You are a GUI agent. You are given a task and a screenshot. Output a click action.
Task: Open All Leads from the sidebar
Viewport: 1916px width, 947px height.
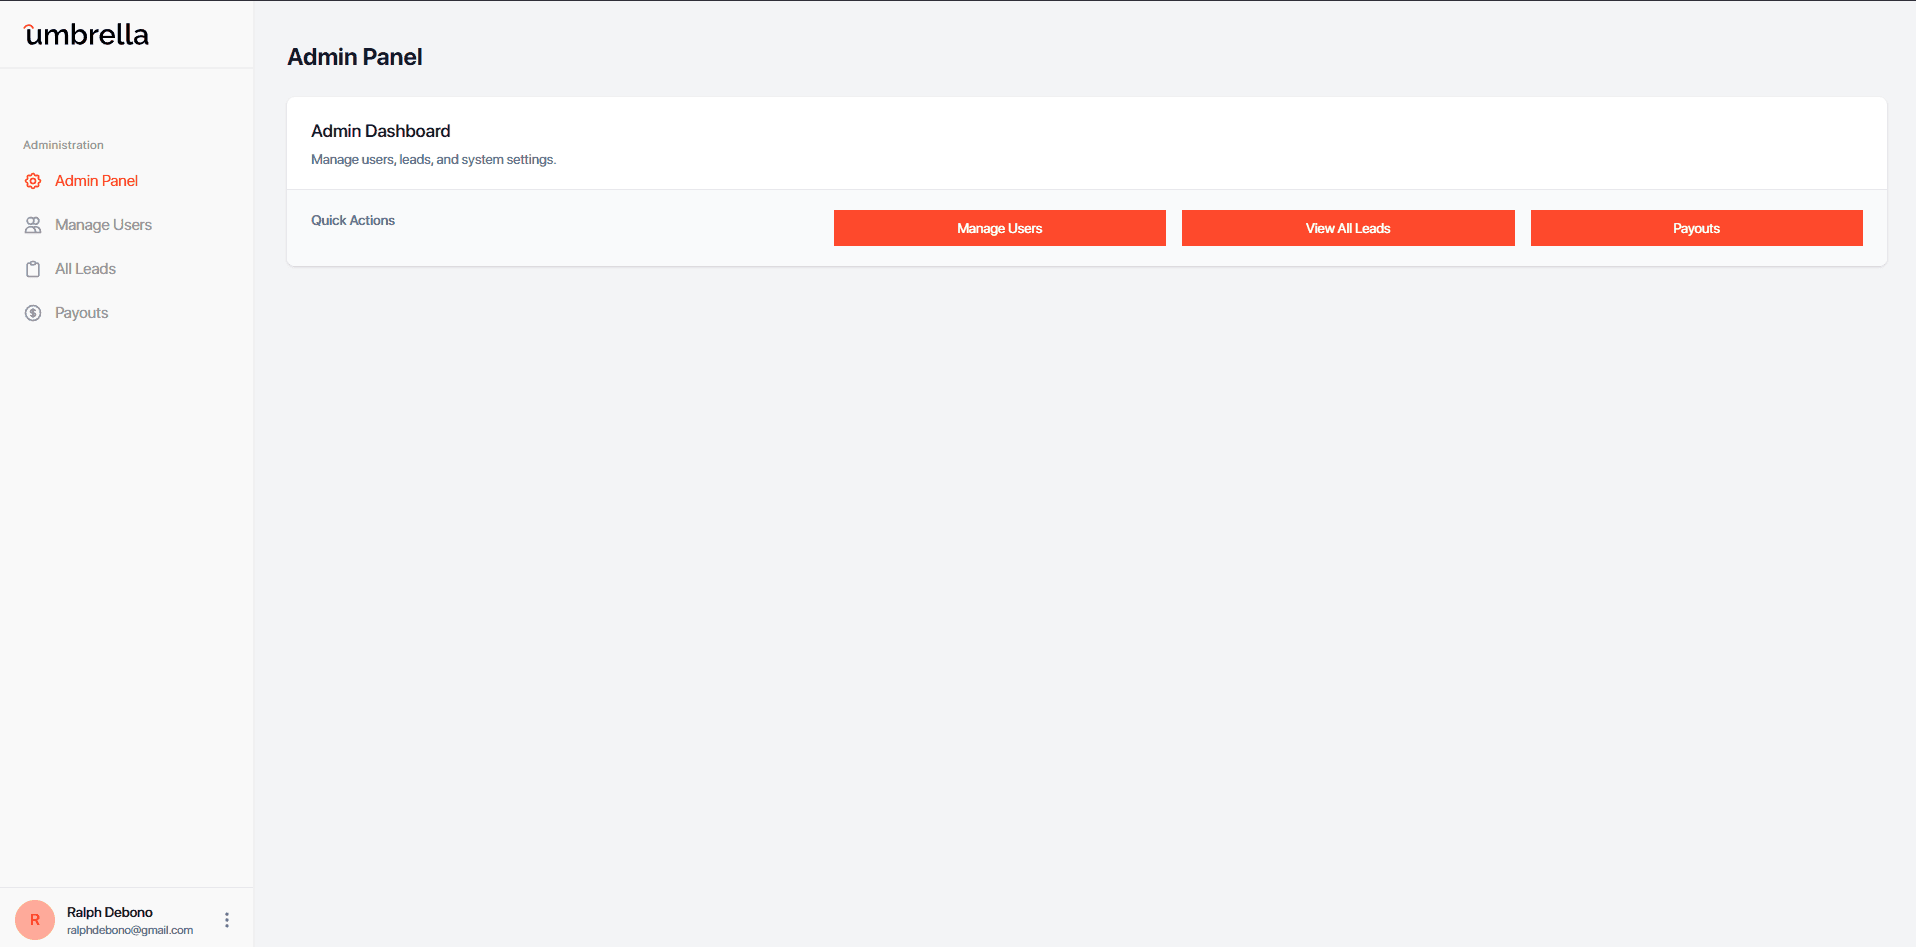tap(84, 269)
